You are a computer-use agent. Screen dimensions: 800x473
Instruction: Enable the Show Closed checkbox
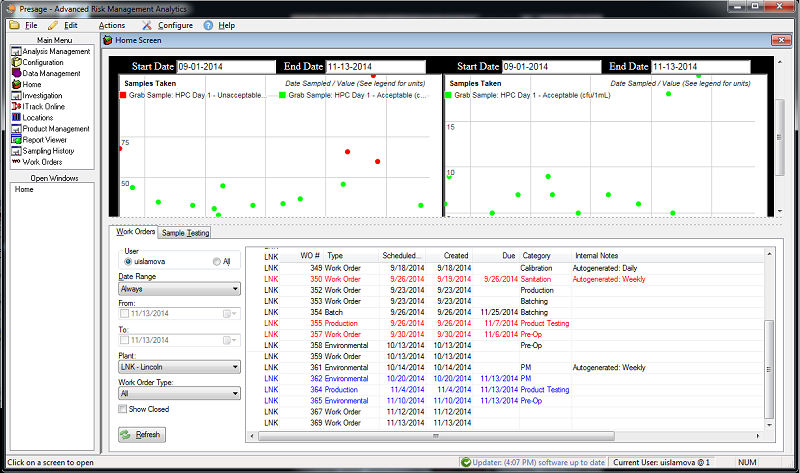pos(122,408)
